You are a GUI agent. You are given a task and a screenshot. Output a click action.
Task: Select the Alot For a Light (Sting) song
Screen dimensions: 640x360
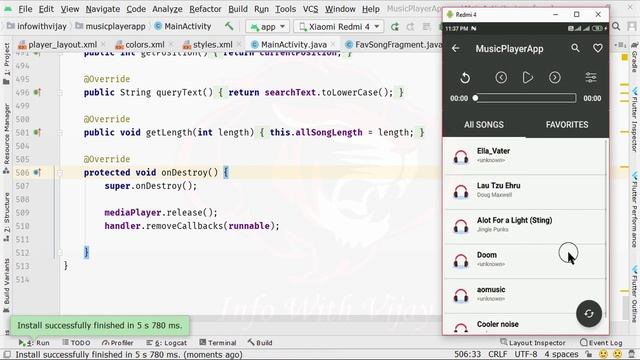pyautogui.click(x=524, y=226)
